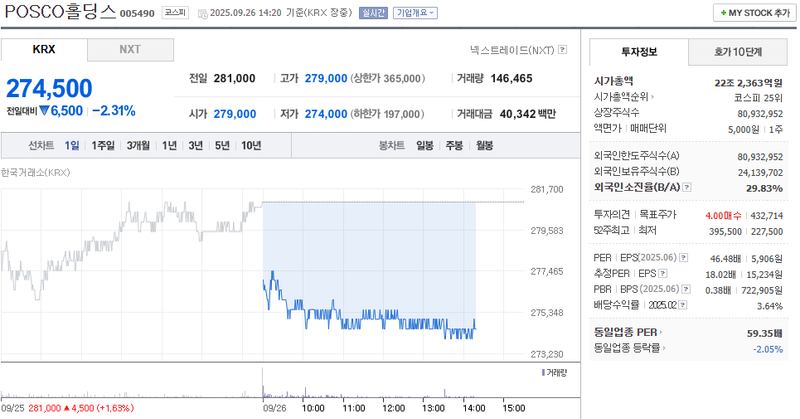Click the 한국거래소(KRX) chart label
Screen dimensions: 800x419
(35, 172)
